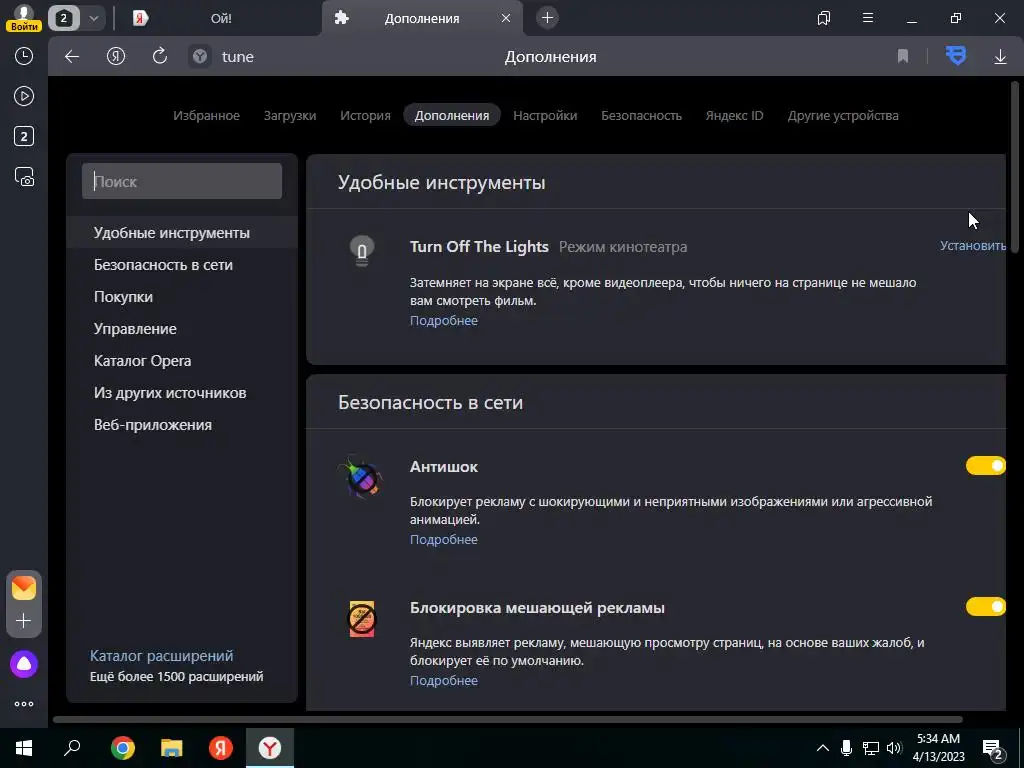This screenshot has width=1024, height=768.
Task: Select Удобные инструменты in left menu
Action: pyautogui.click(x=182, y=232)
